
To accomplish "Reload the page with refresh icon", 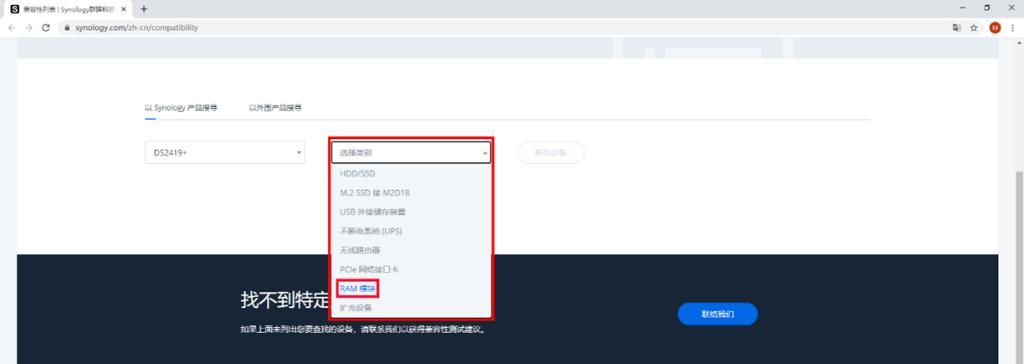I will click(x=46, y=28).
